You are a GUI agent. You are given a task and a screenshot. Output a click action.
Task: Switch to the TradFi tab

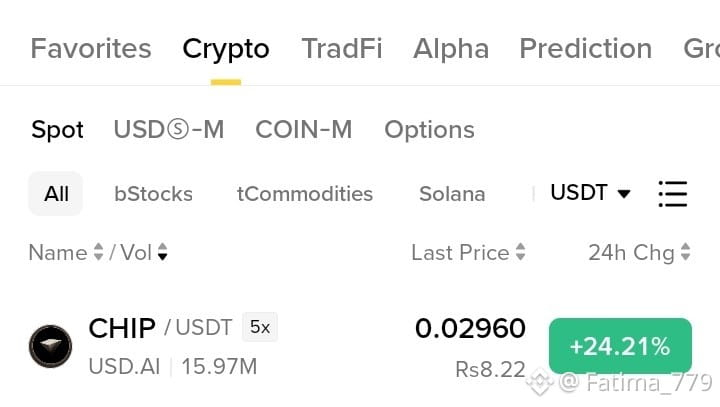pyautogui.click(x=342, y=48)
